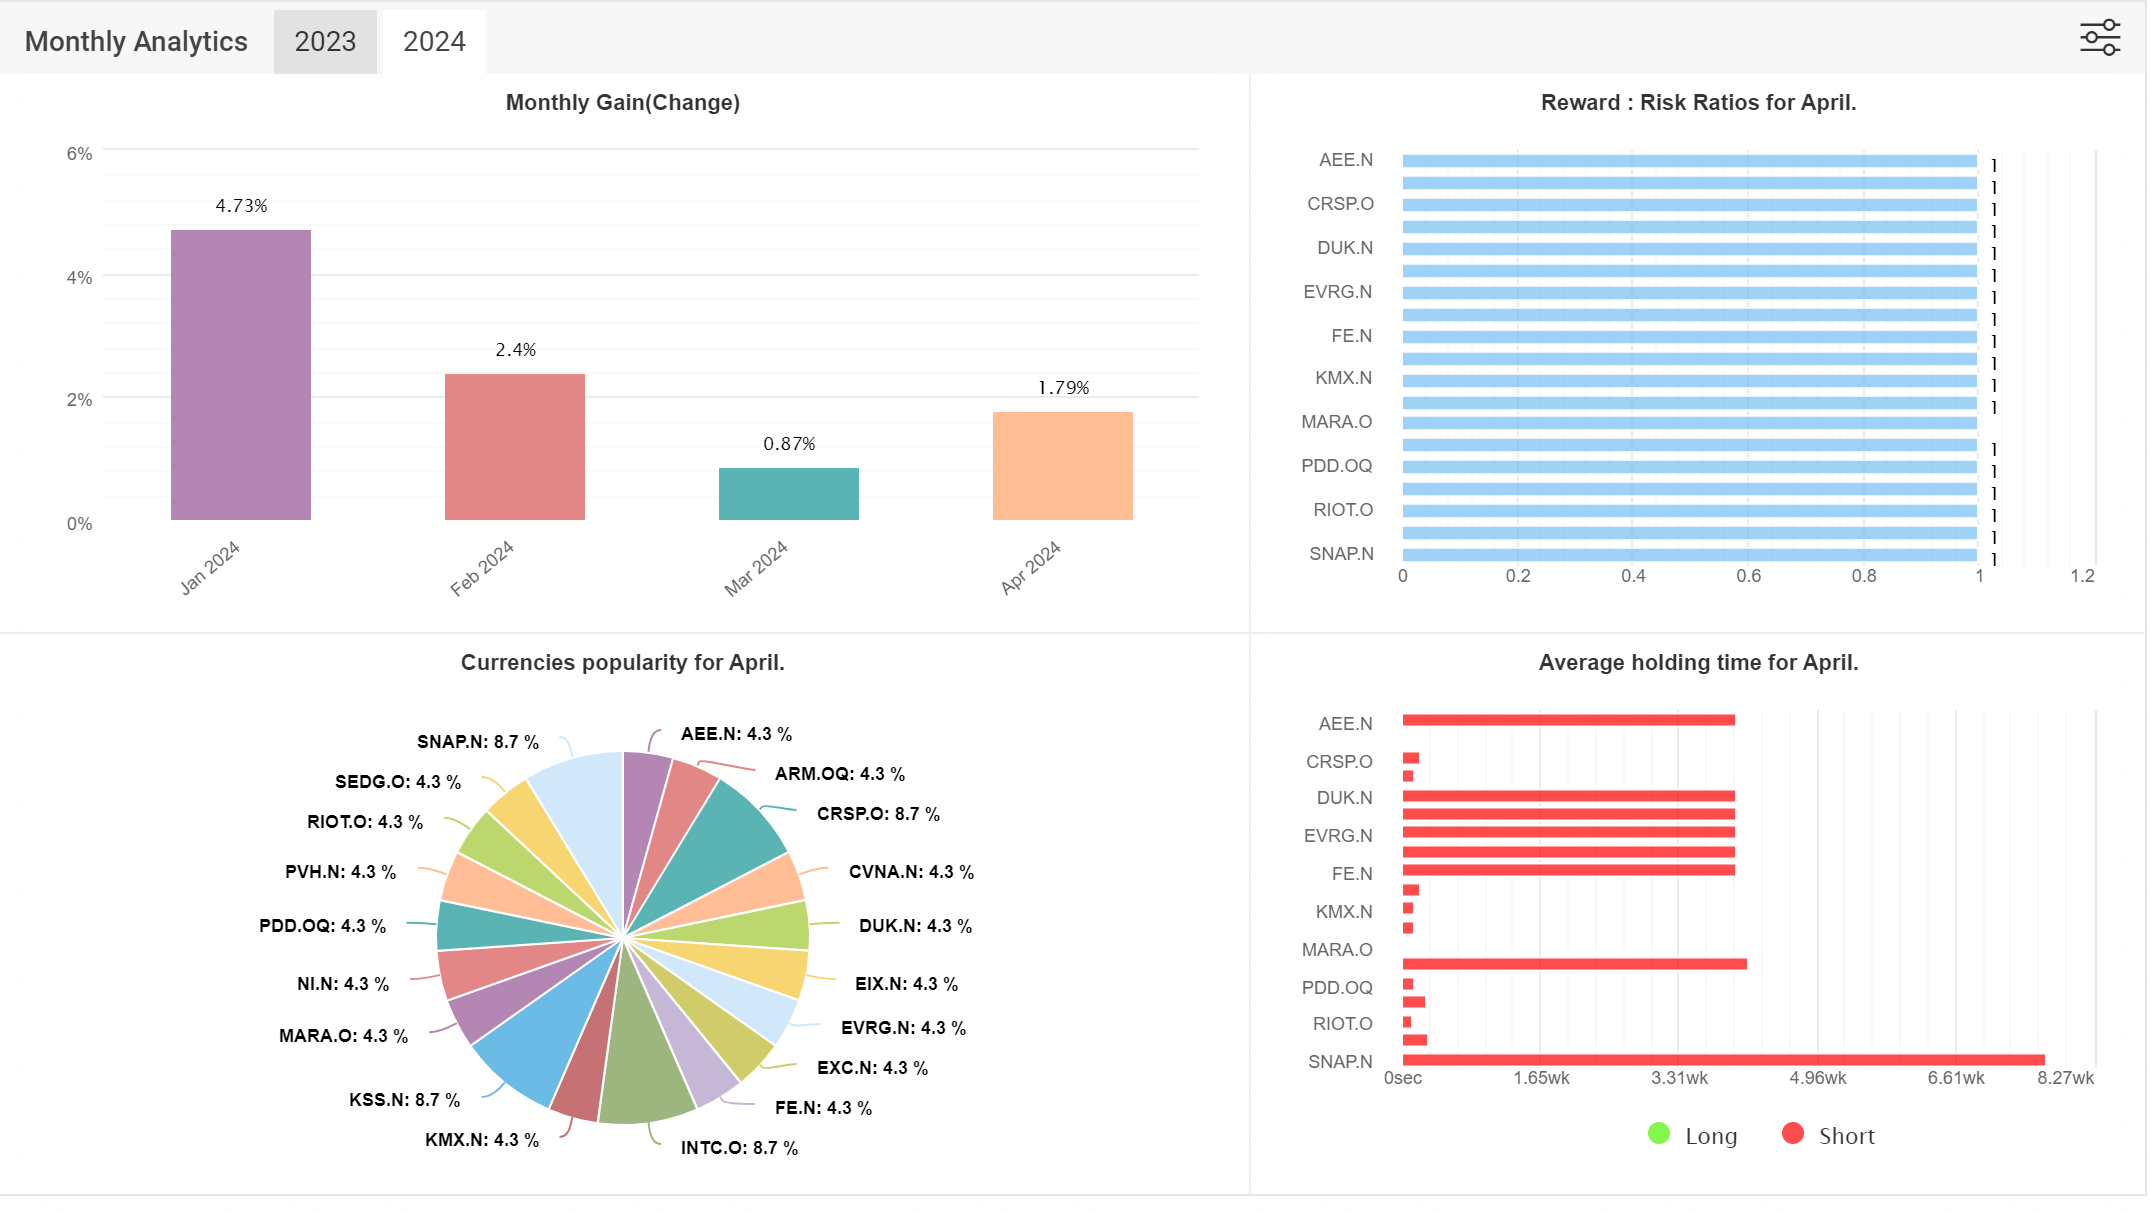Click the AEE.N holding time bar
2150x1213 pixels.
(1568, 720)
